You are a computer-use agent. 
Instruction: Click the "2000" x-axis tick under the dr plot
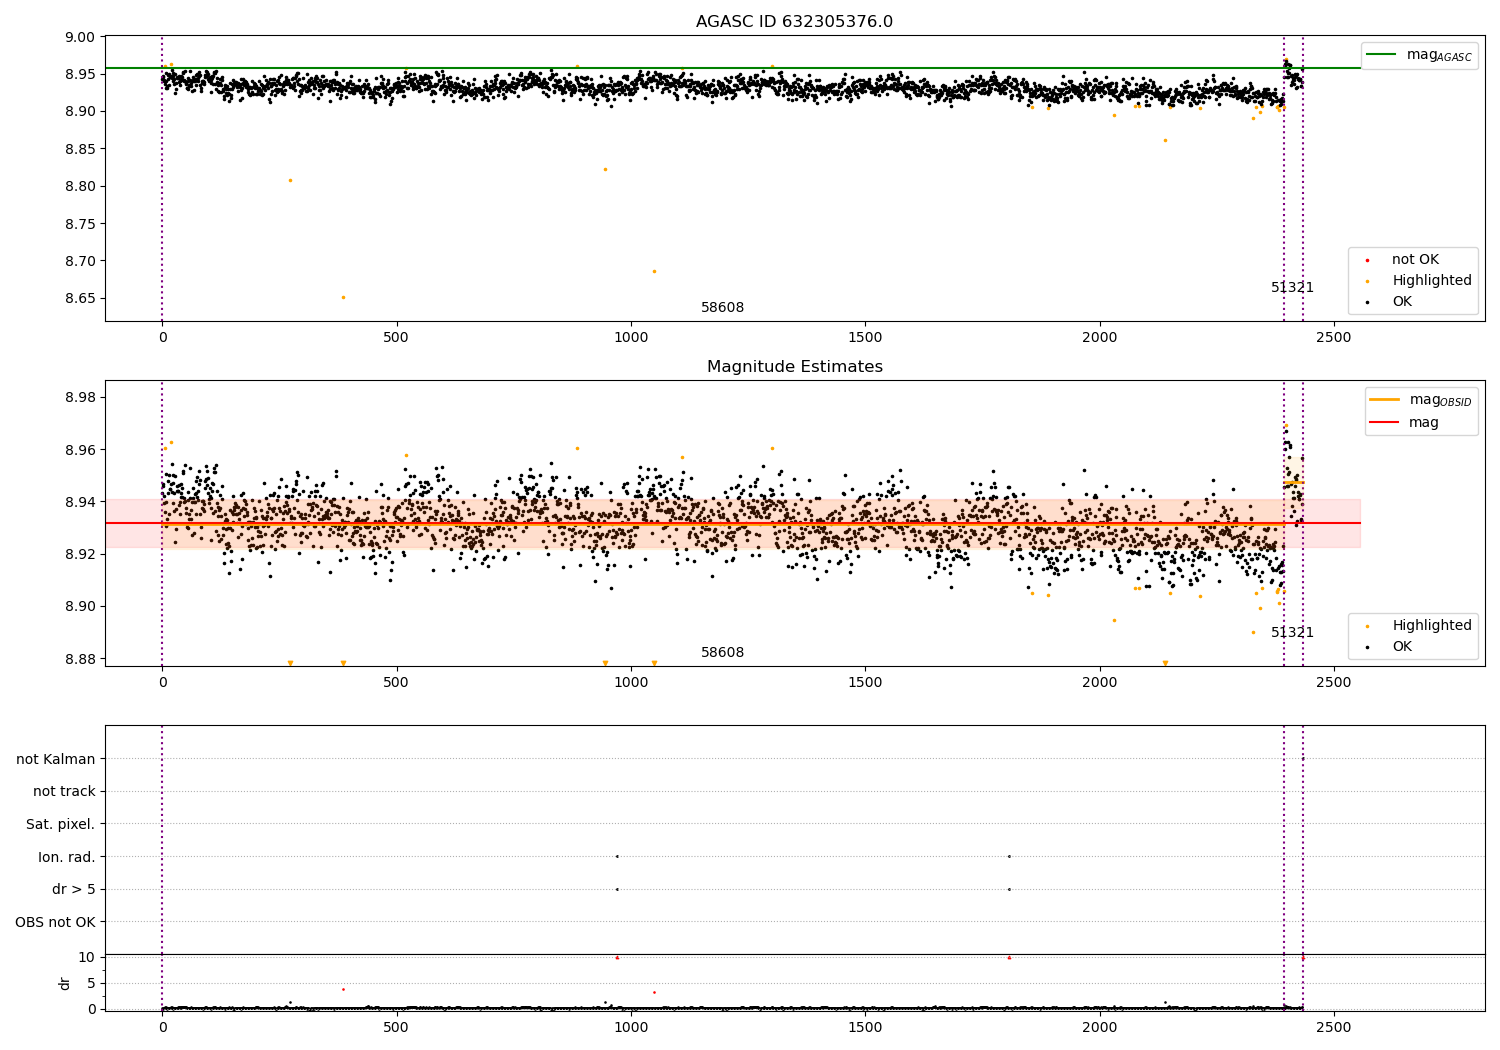point(1100,1028)
